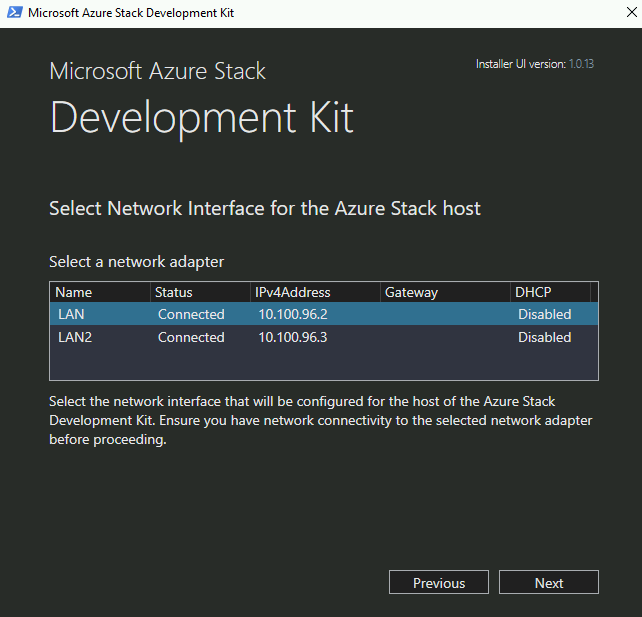Screen dimensions: 642x617
Task: Select the LAN network adapter row
Action: coord(323,314)
